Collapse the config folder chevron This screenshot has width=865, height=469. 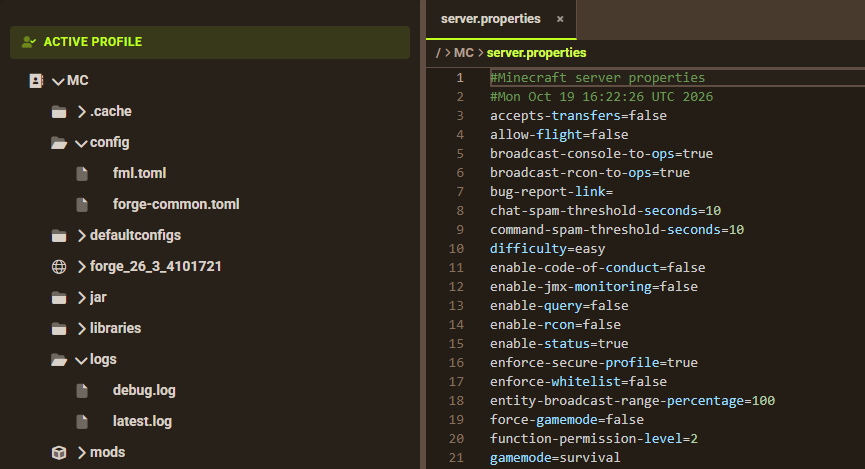coord(81,143)
